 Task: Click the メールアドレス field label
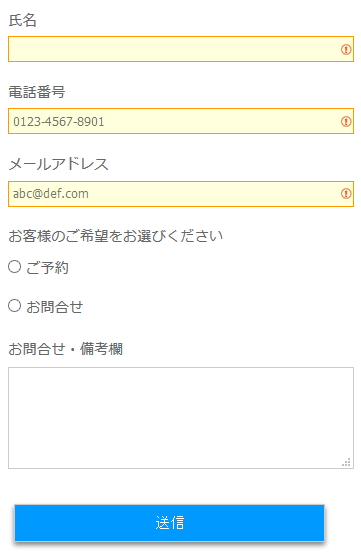click(x=58, y=164)
